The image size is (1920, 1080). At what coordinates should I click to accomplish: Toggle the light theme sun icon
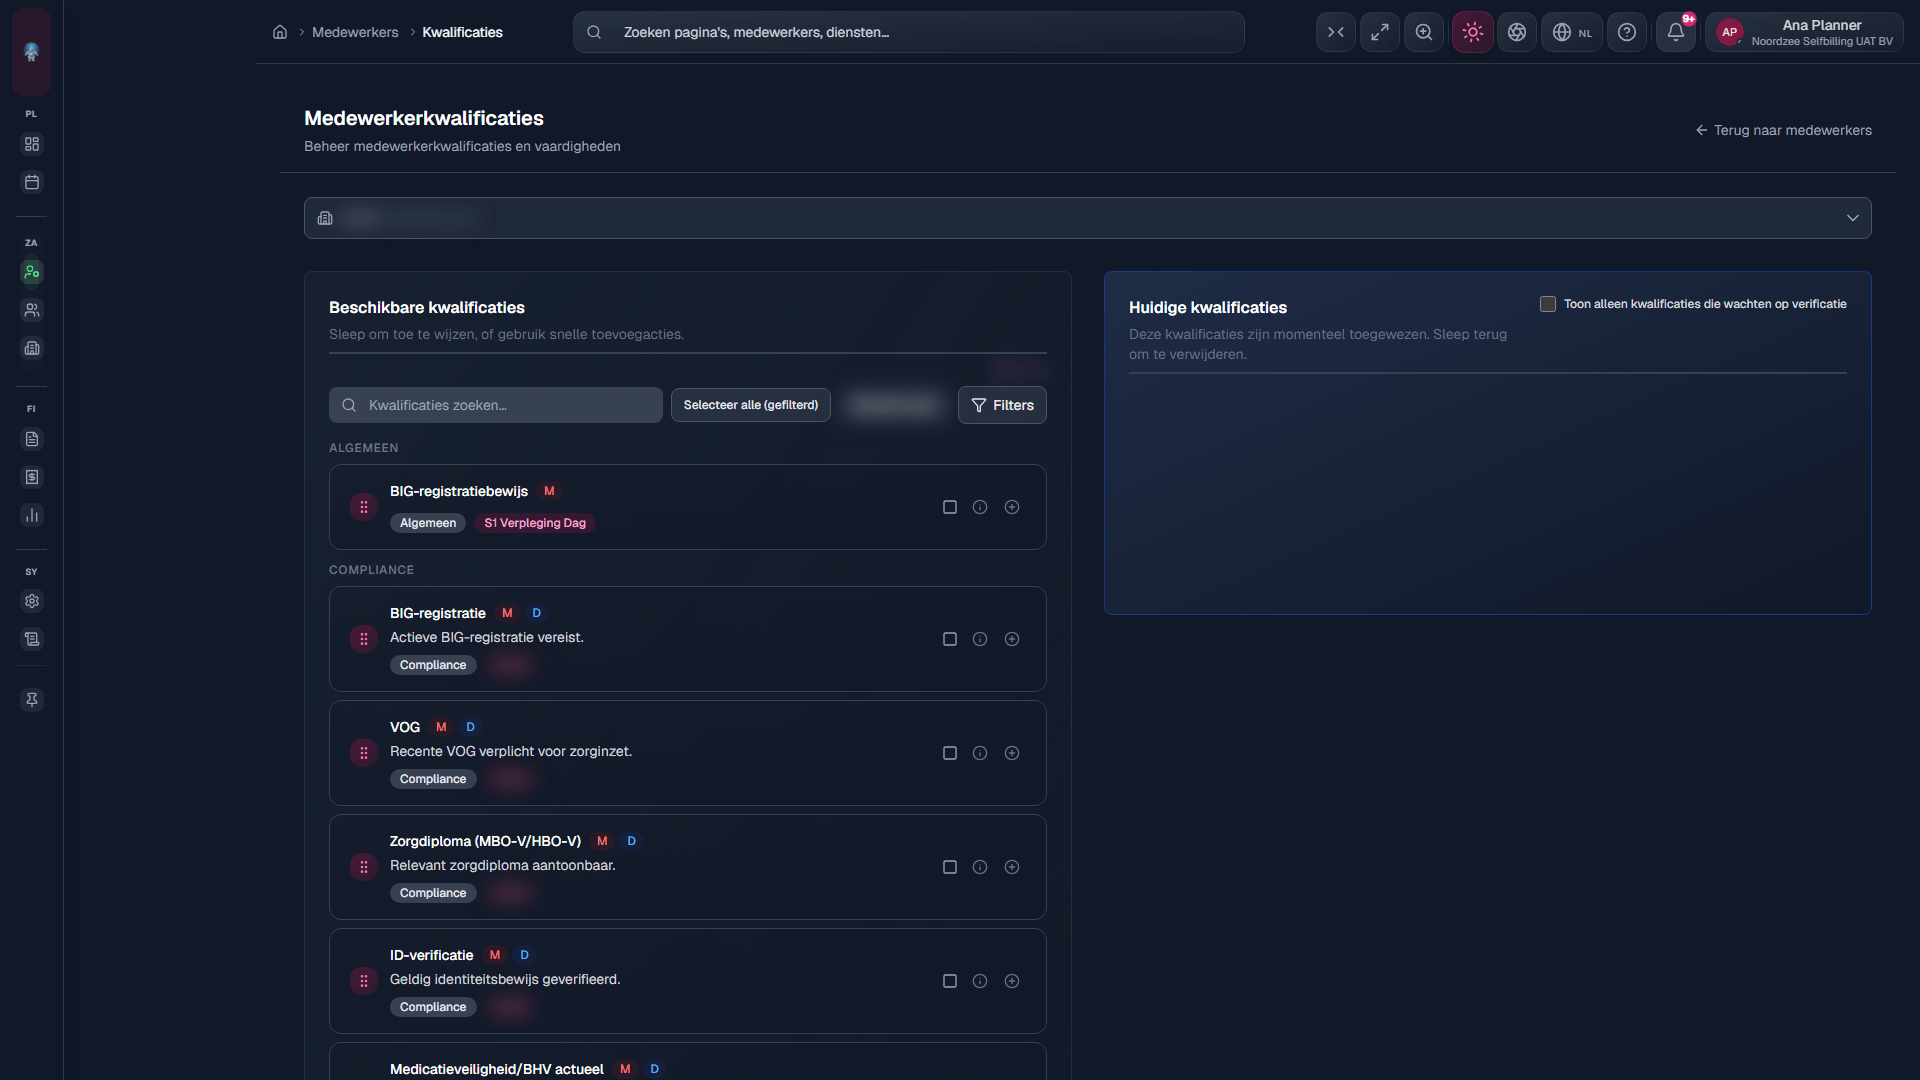(1473, 32)
